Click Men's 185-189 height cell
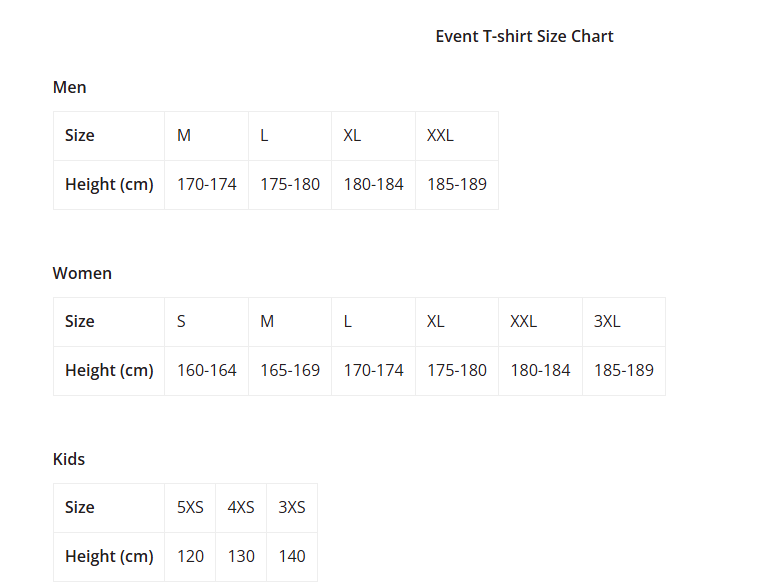 click(x=456, y=184)
